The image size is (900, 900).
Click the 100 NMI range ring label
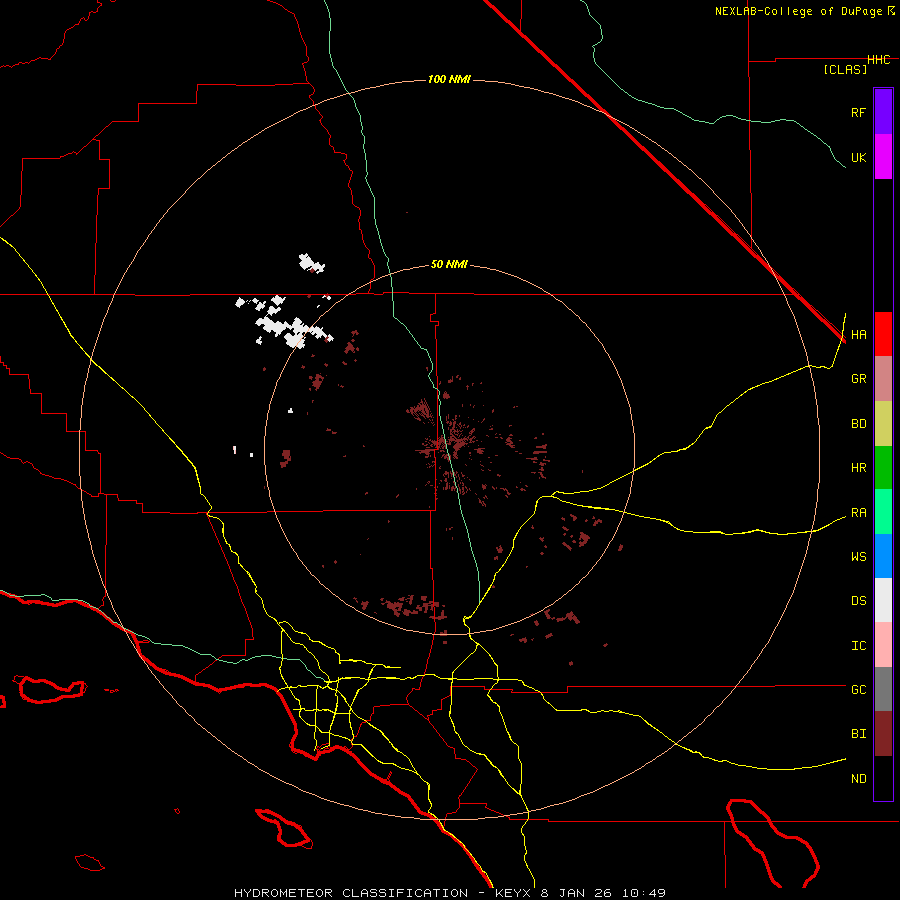point(449,79)
